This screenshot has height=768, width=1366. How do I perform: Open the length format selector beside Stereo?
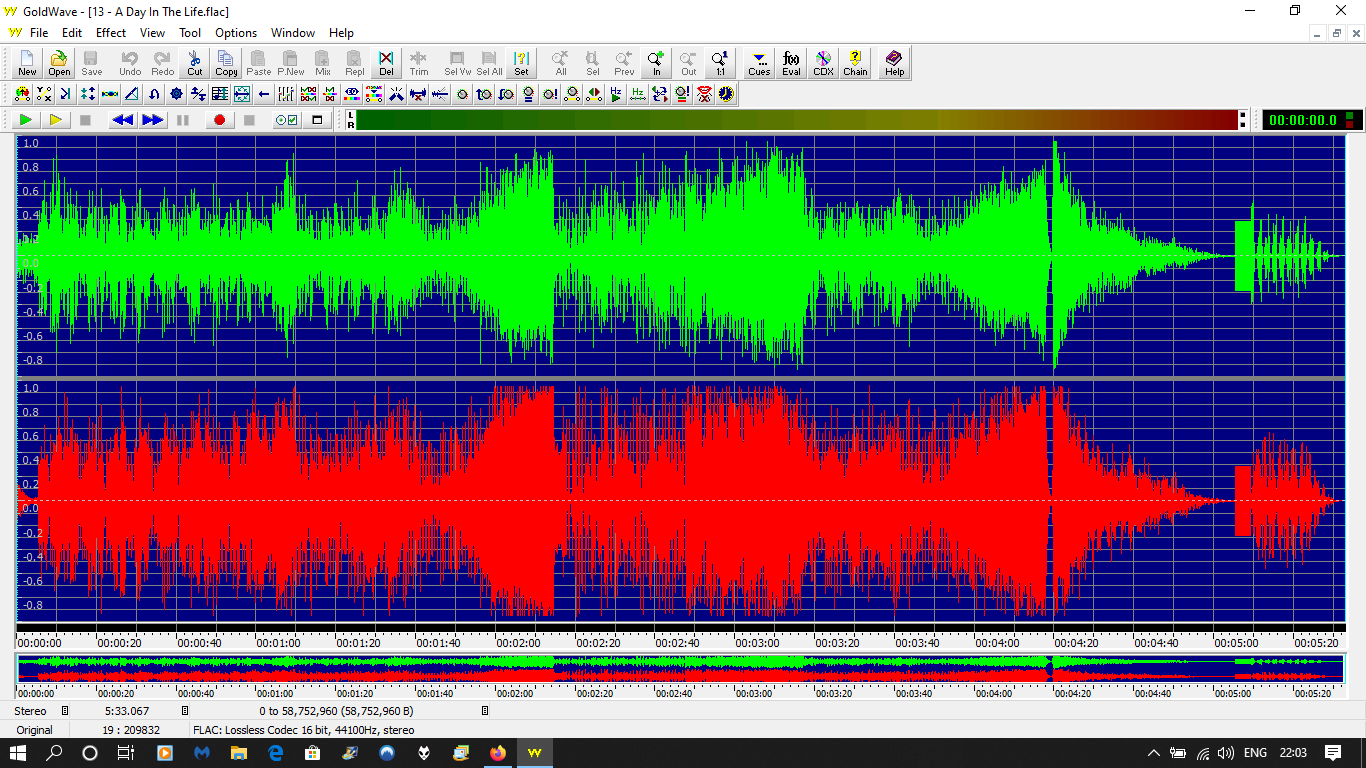[65, 711]
